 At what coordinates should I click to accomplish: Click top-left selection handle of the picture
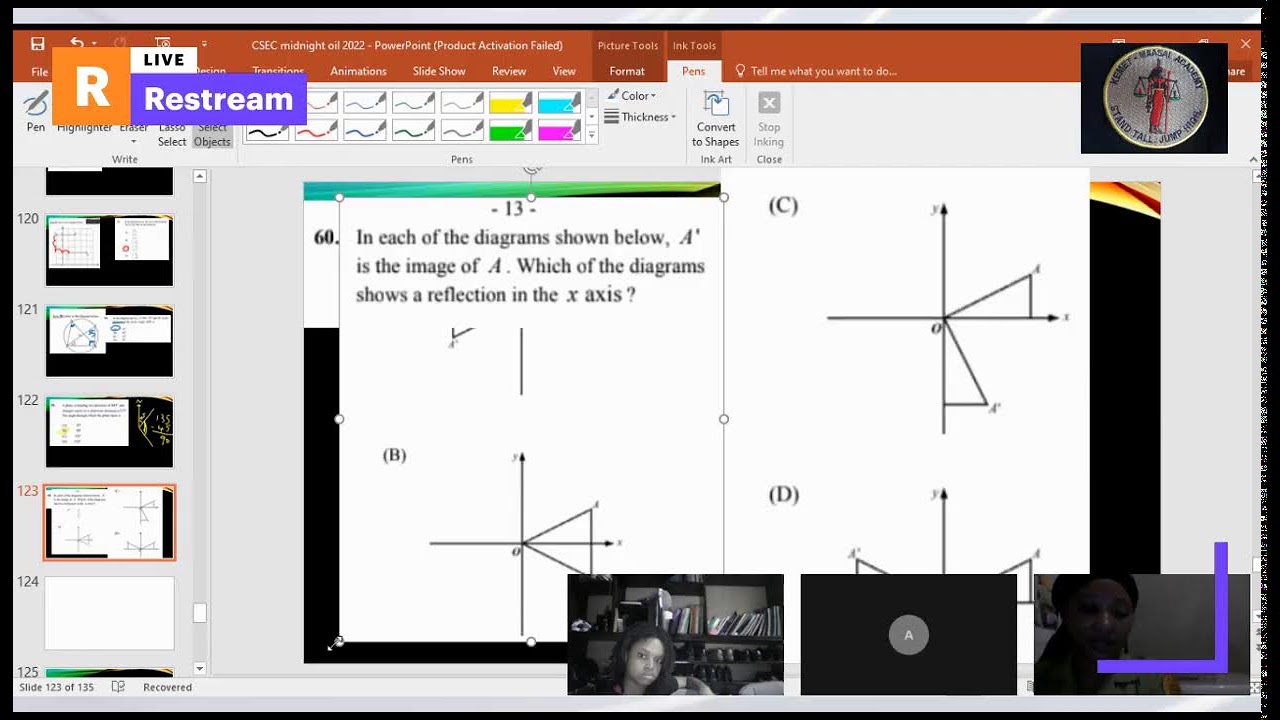coord(339,197)
